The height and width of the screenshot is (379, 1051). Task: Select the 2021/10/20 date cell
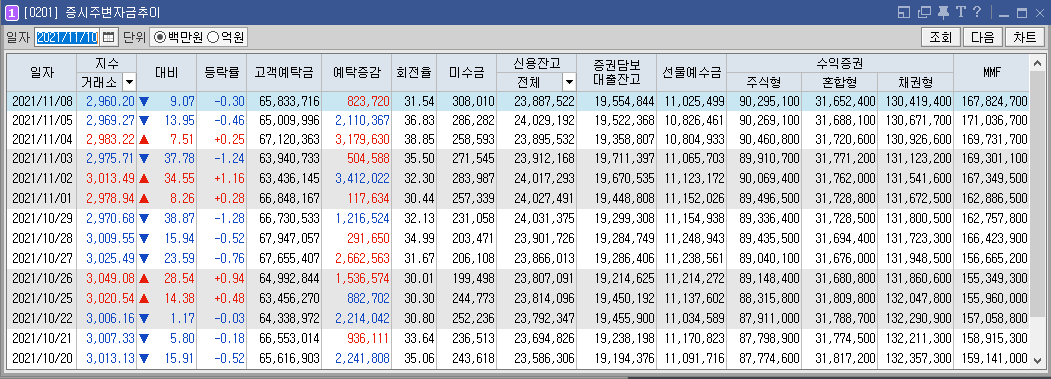point(42,359)
